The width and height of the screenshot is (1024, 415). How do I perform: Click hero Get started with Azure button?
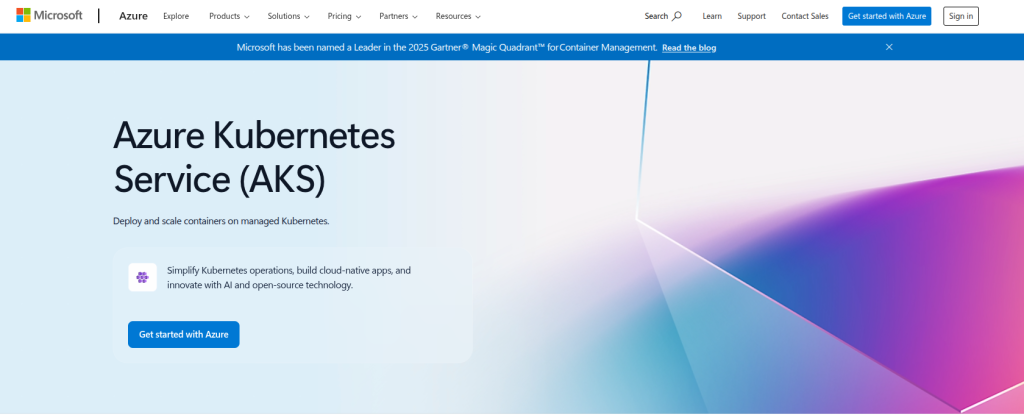184,335
